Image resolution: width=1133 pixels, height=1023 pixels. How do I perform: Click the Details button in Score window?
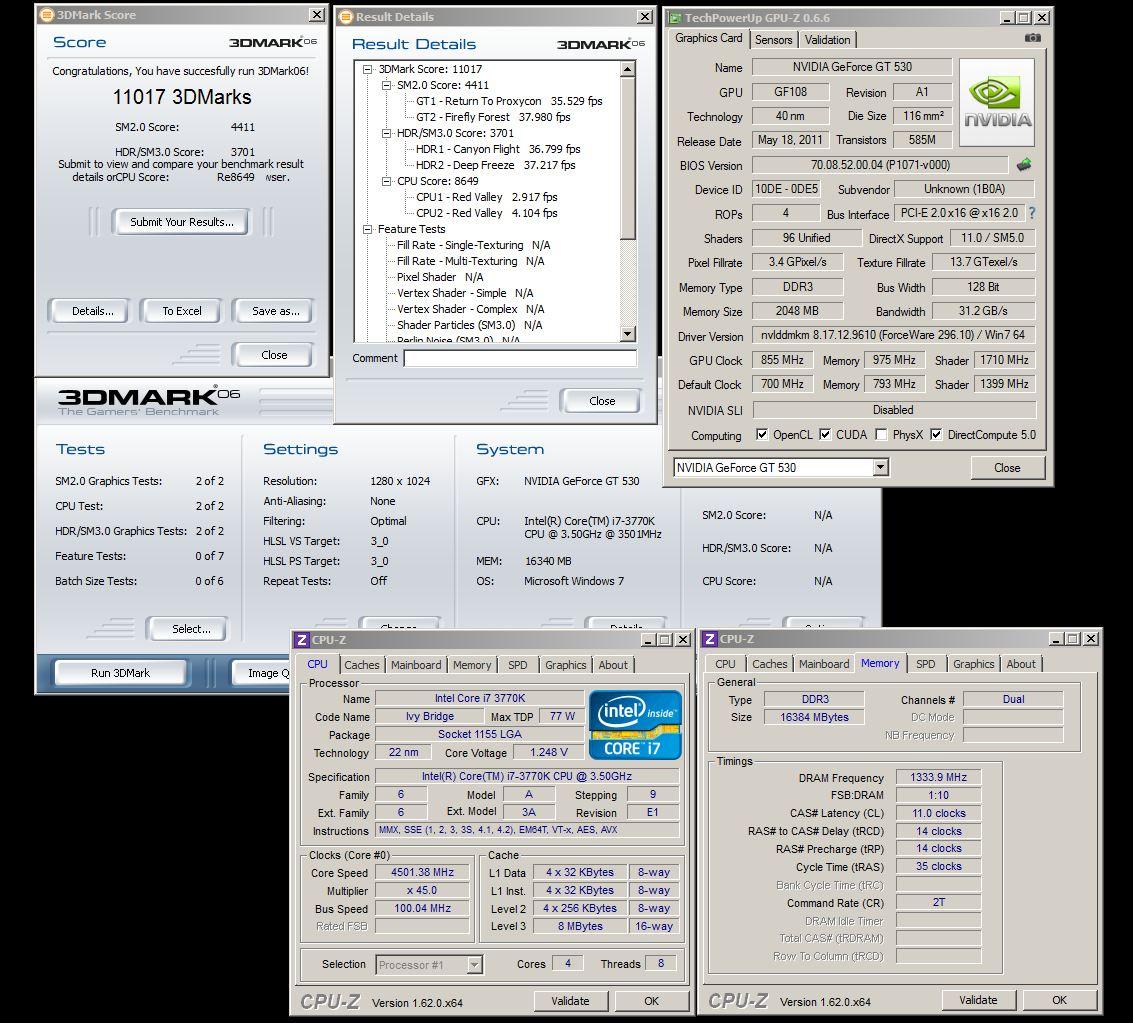[x=92, y=311]
